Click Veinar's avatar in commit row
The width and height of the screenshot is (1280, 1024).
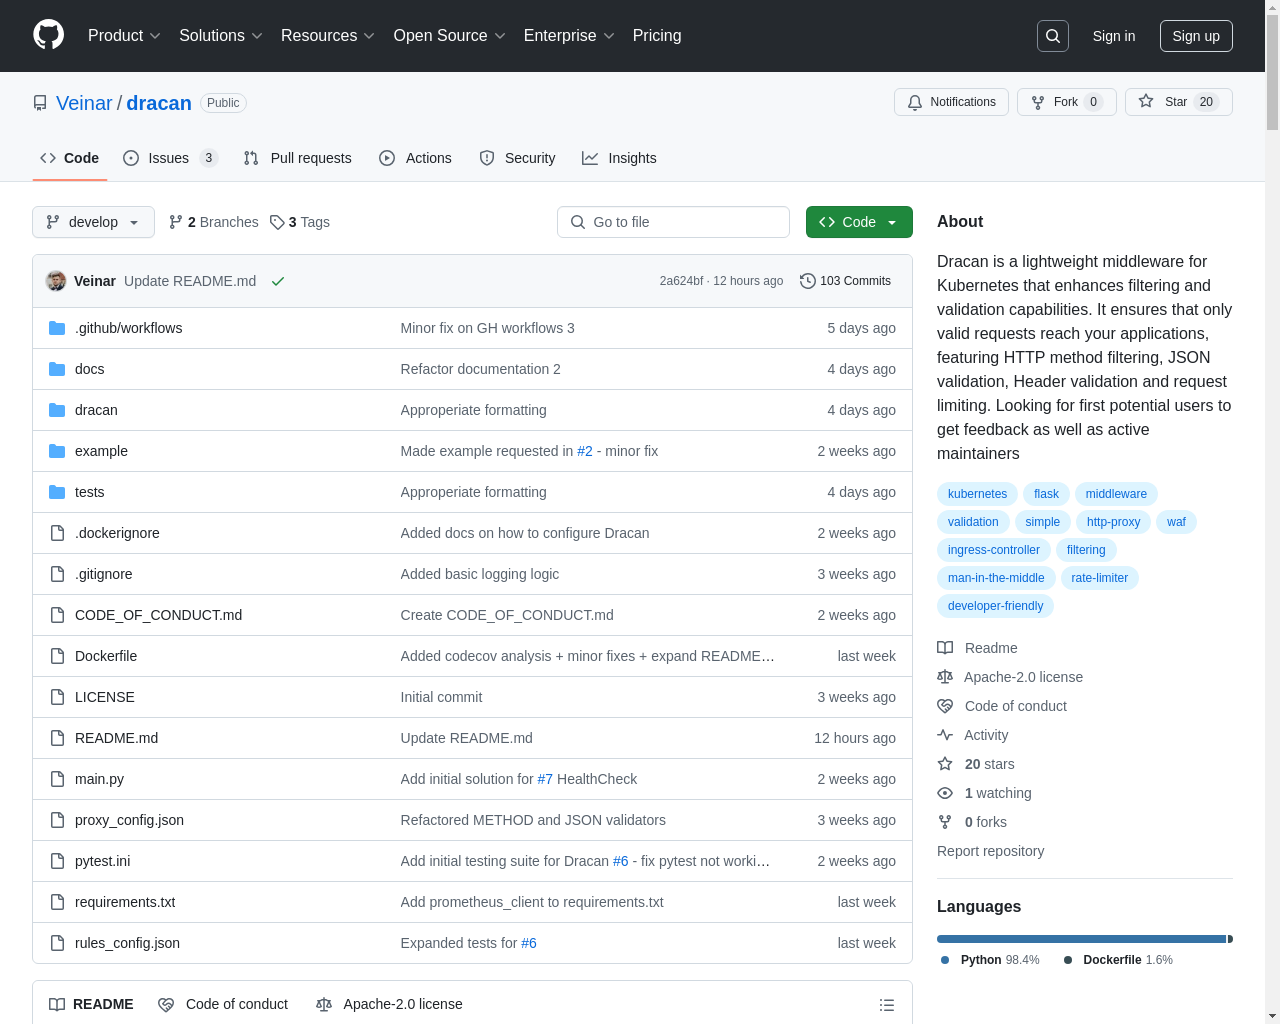tap(56, 281)
